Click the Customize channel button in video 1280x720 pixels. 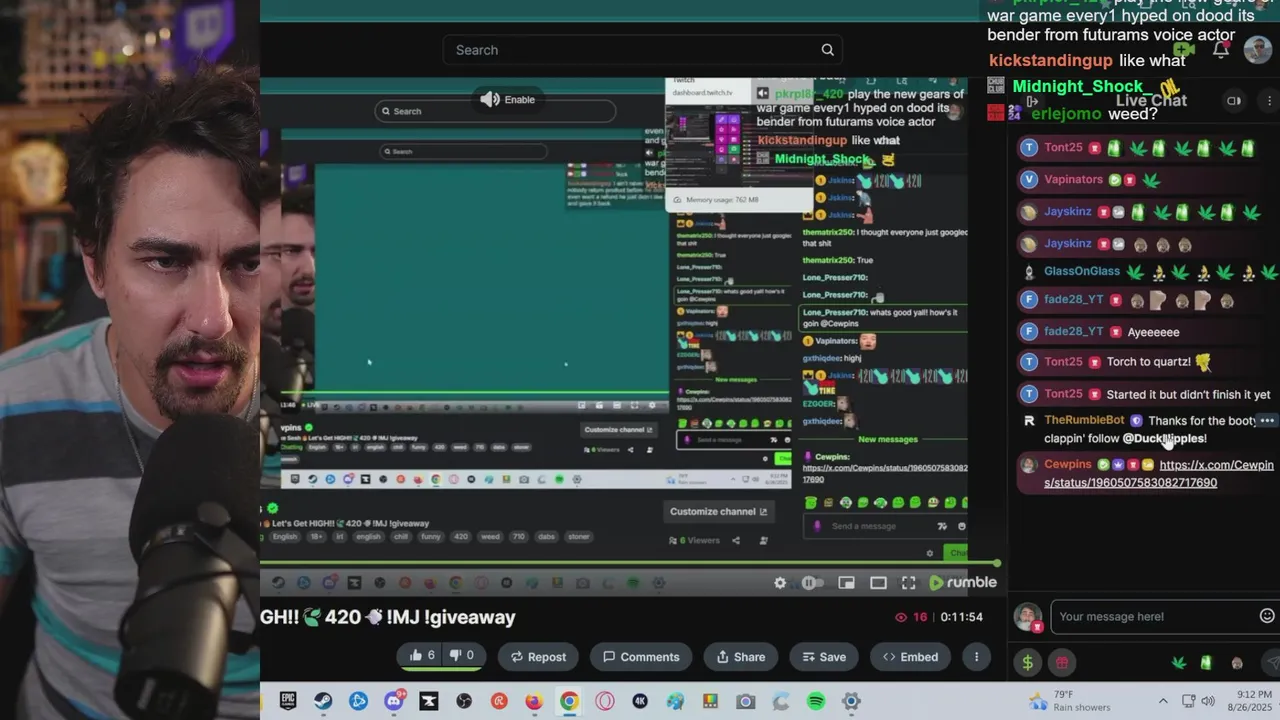click(x=718, y=511)
